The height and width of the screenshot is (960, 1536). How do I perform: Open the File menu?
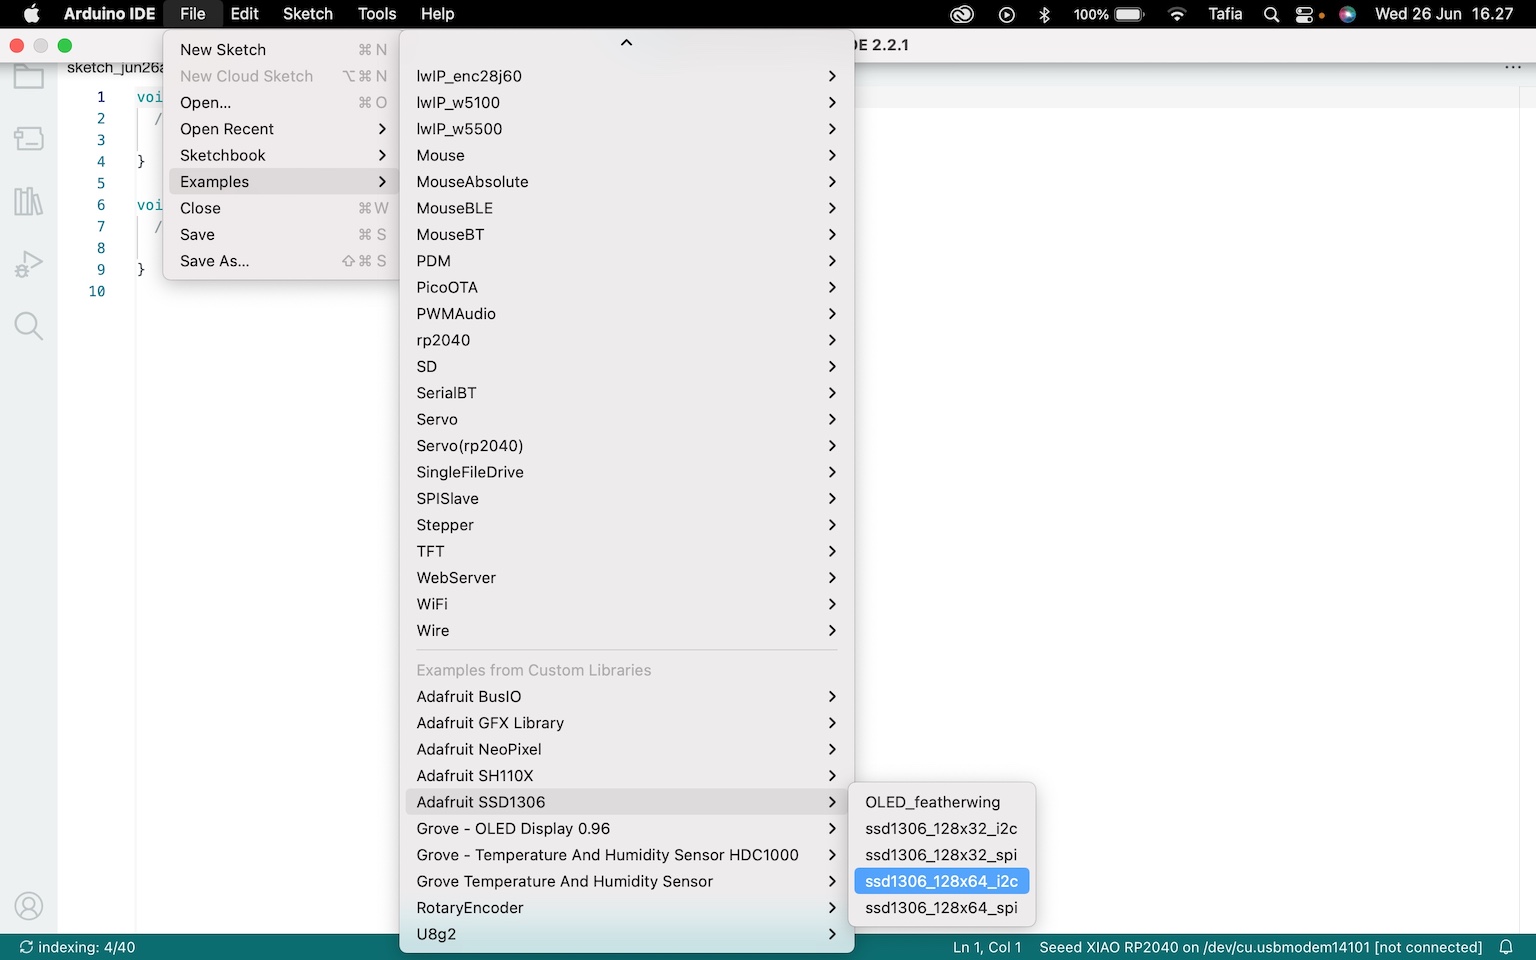193,14
